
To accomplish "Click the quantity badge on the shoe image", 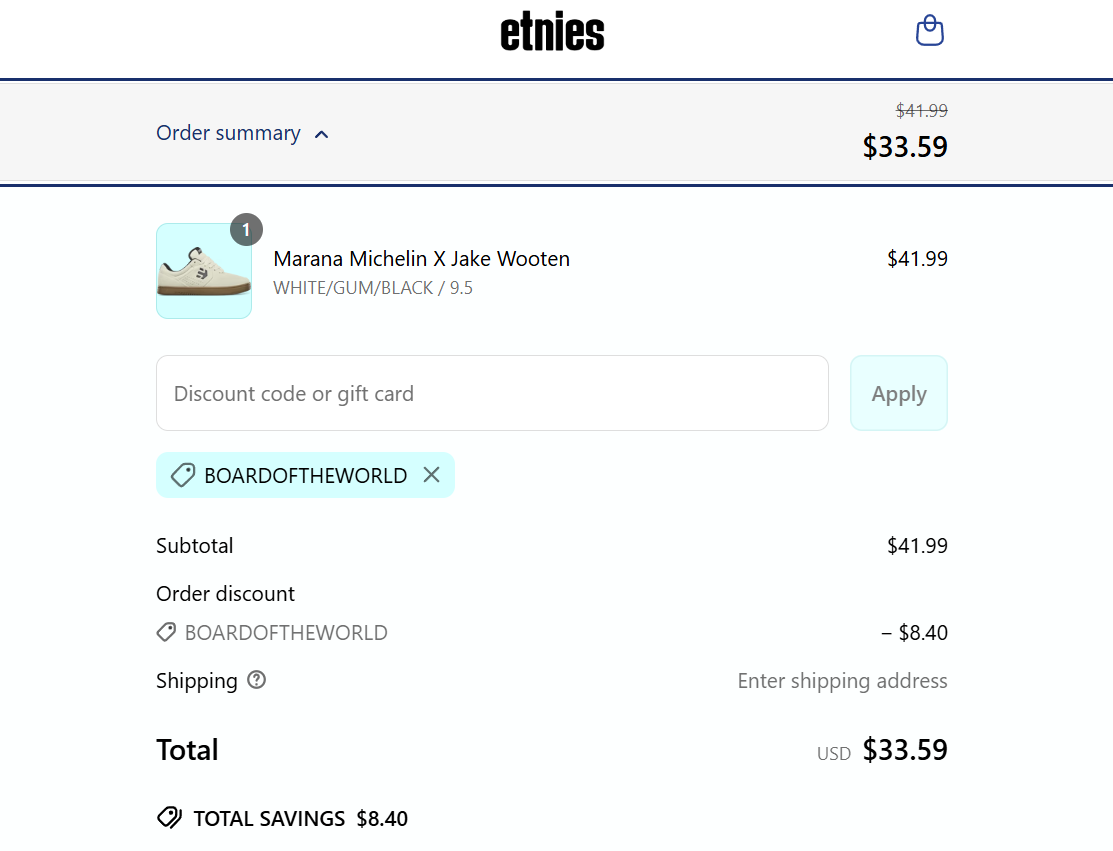I will (246, 230).
